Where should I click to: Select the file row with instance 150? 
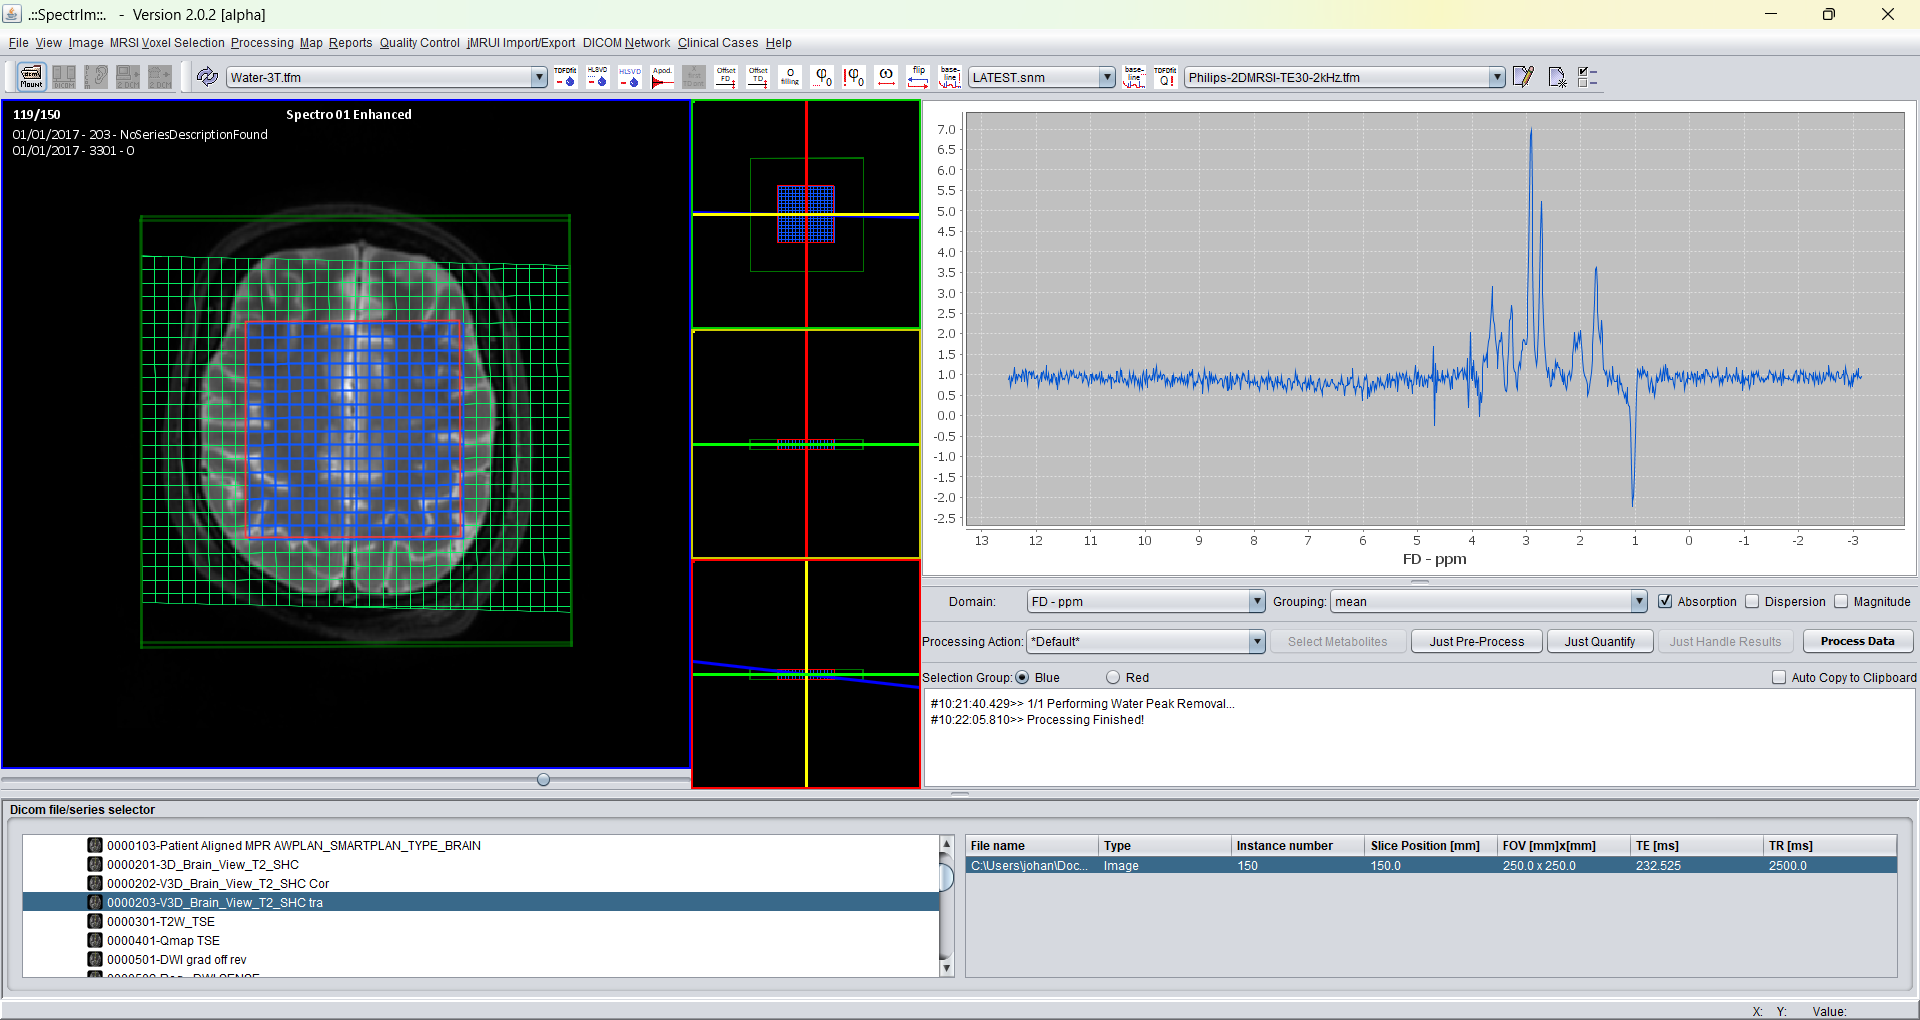pos(1431,865)
